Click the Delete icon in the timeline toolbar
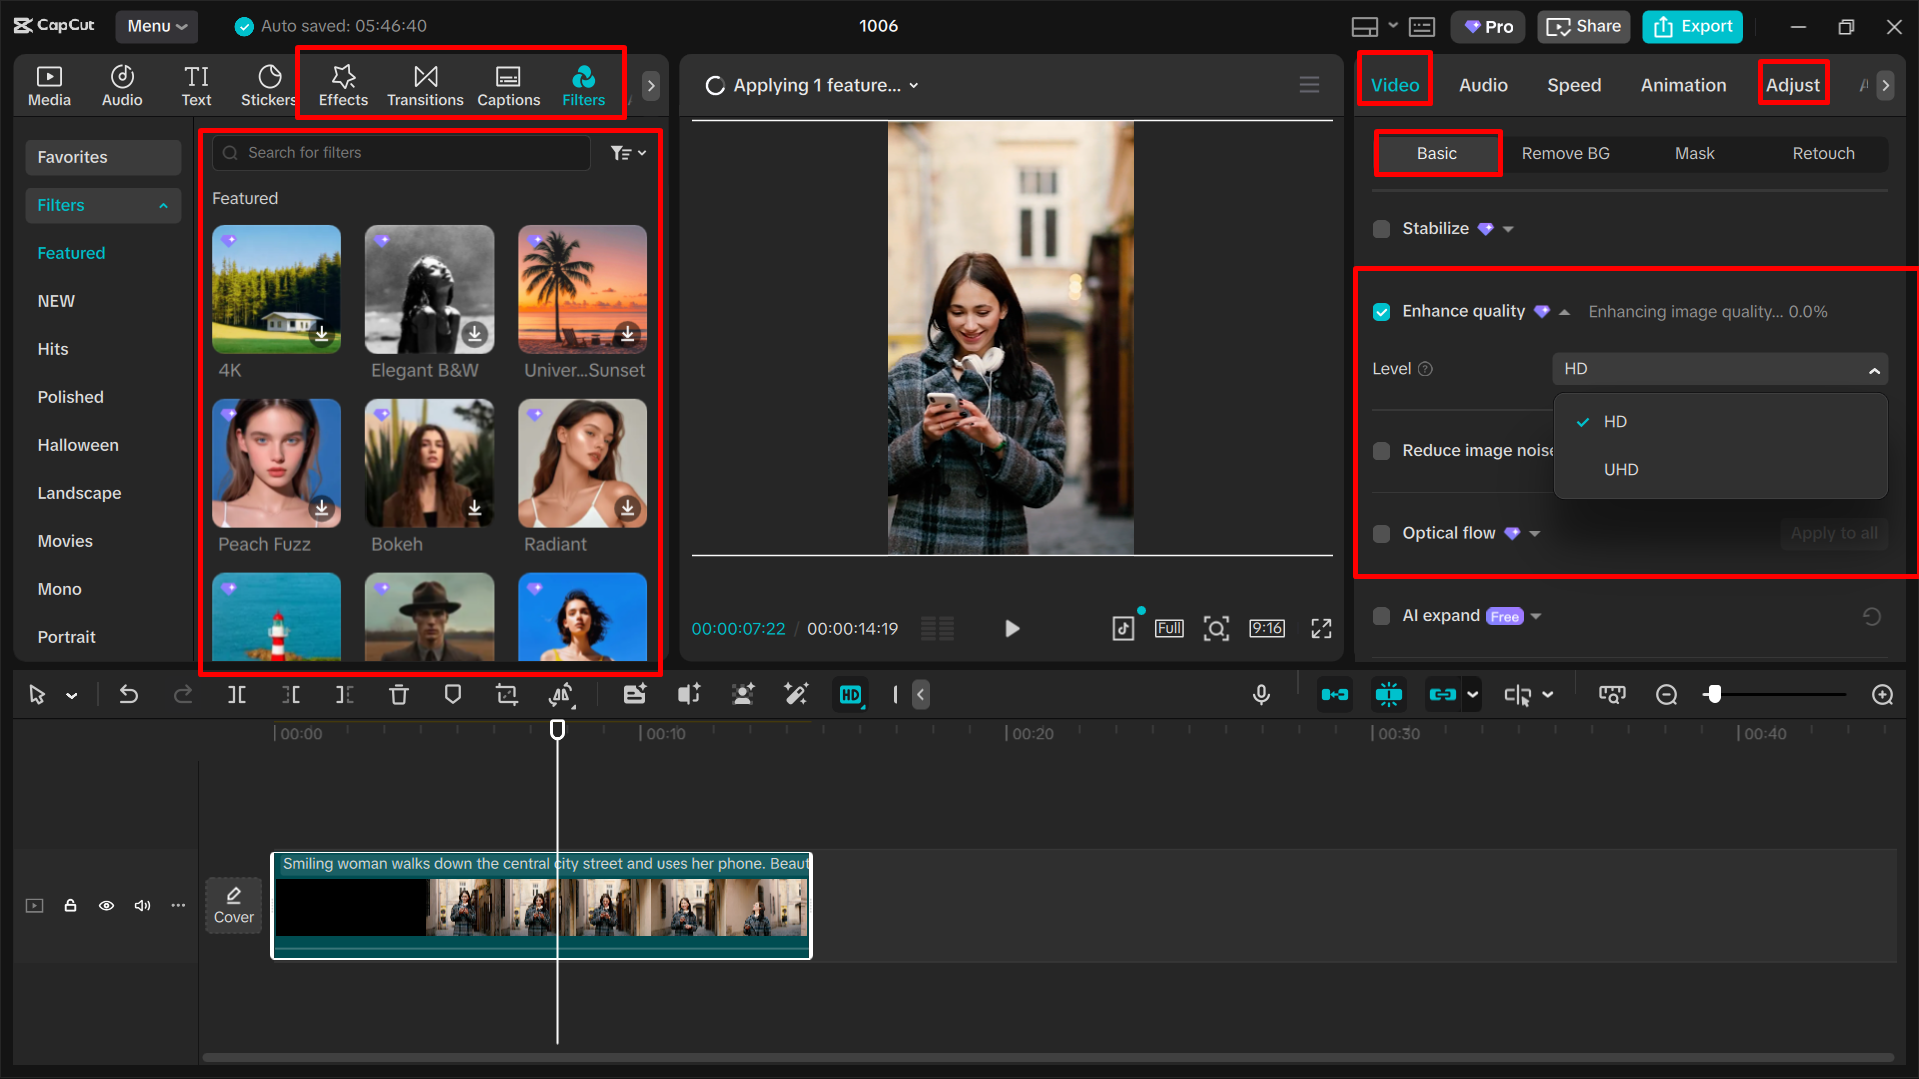The width and height of the screenshot is (1919, 1079). tap(399, 694)
